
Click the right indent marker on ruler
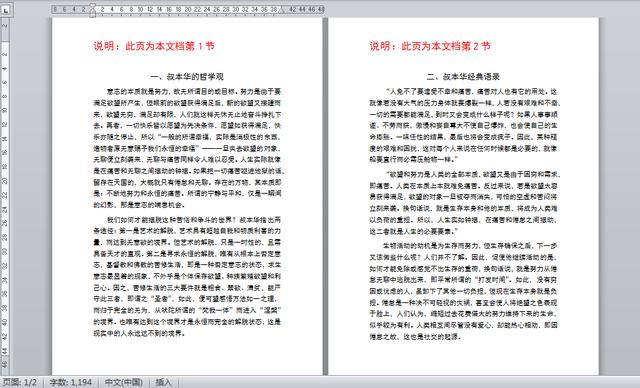click(282, 11)
